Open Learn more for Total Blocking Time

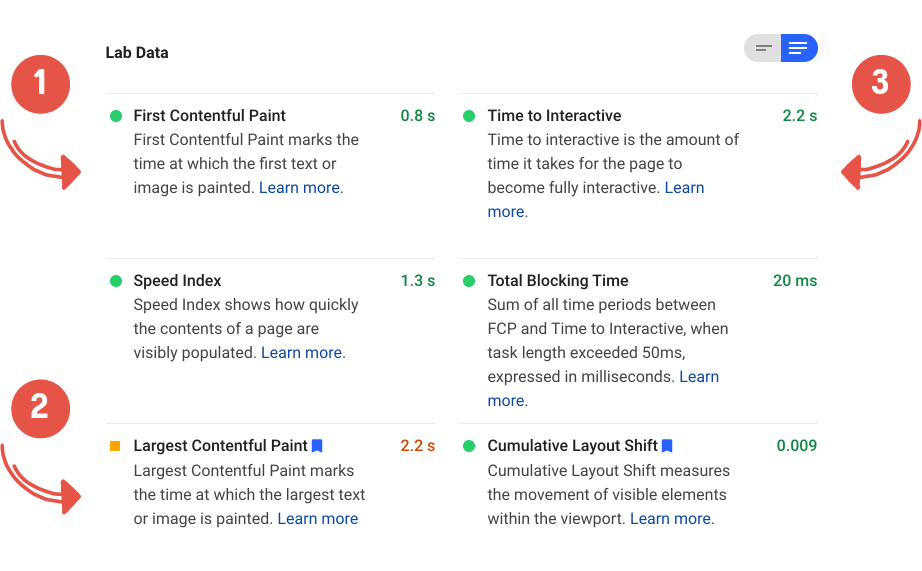[x=698, y=377]
